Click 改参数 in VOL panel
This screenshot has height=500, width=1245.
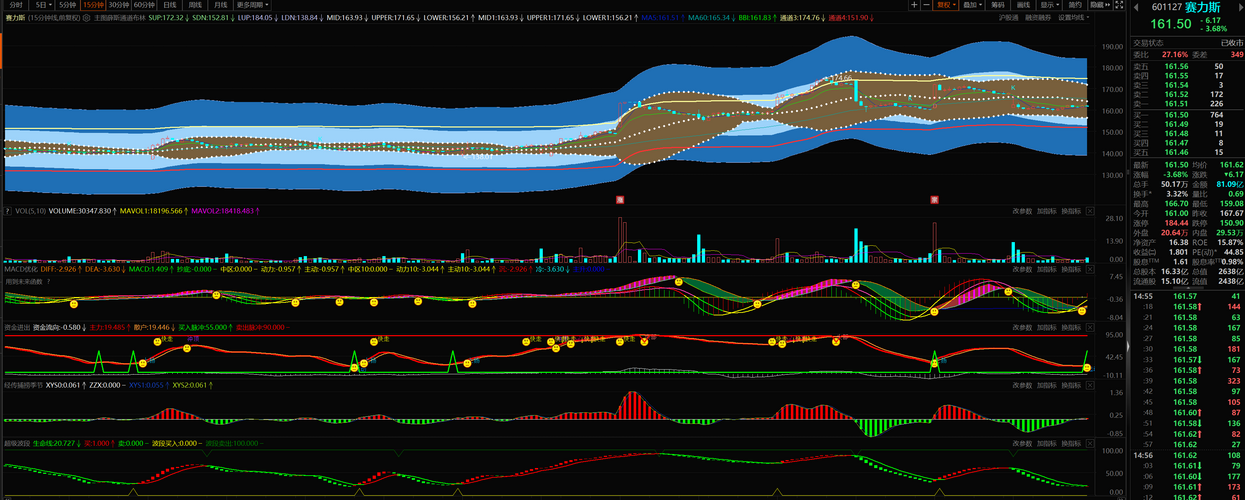pyautogui.click(x=1021, y=211)
